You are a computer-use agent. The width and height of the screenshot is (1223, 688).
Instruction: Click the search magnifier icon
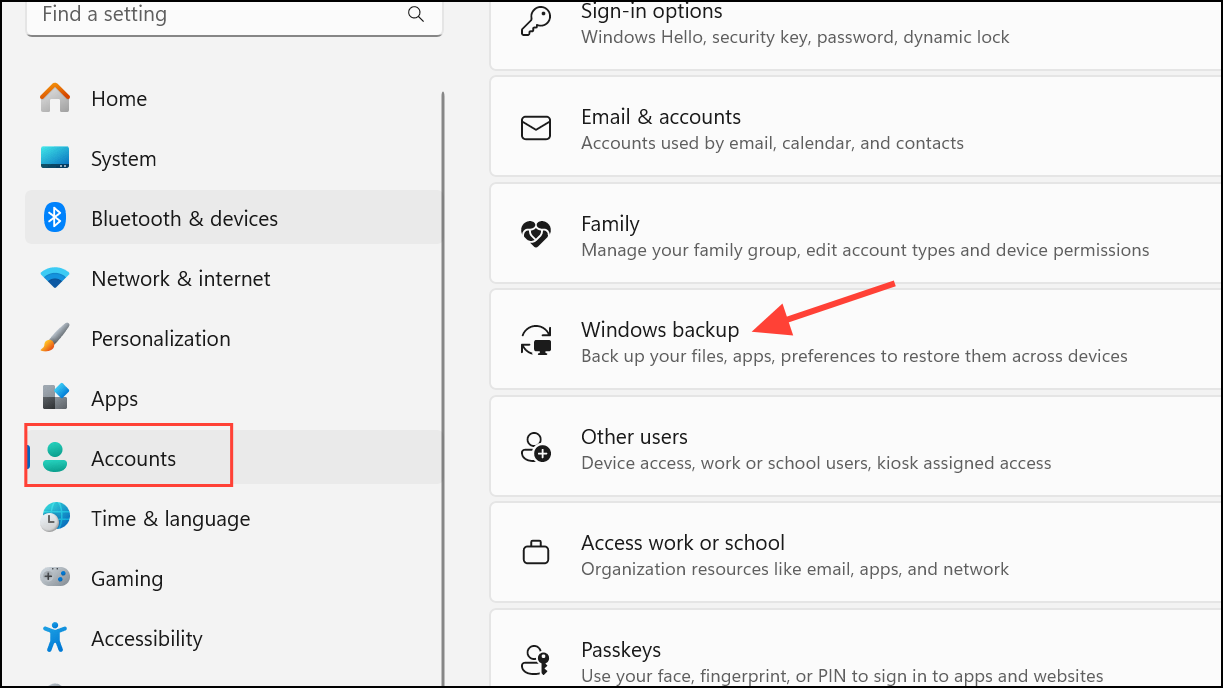(x=416, y=15)
